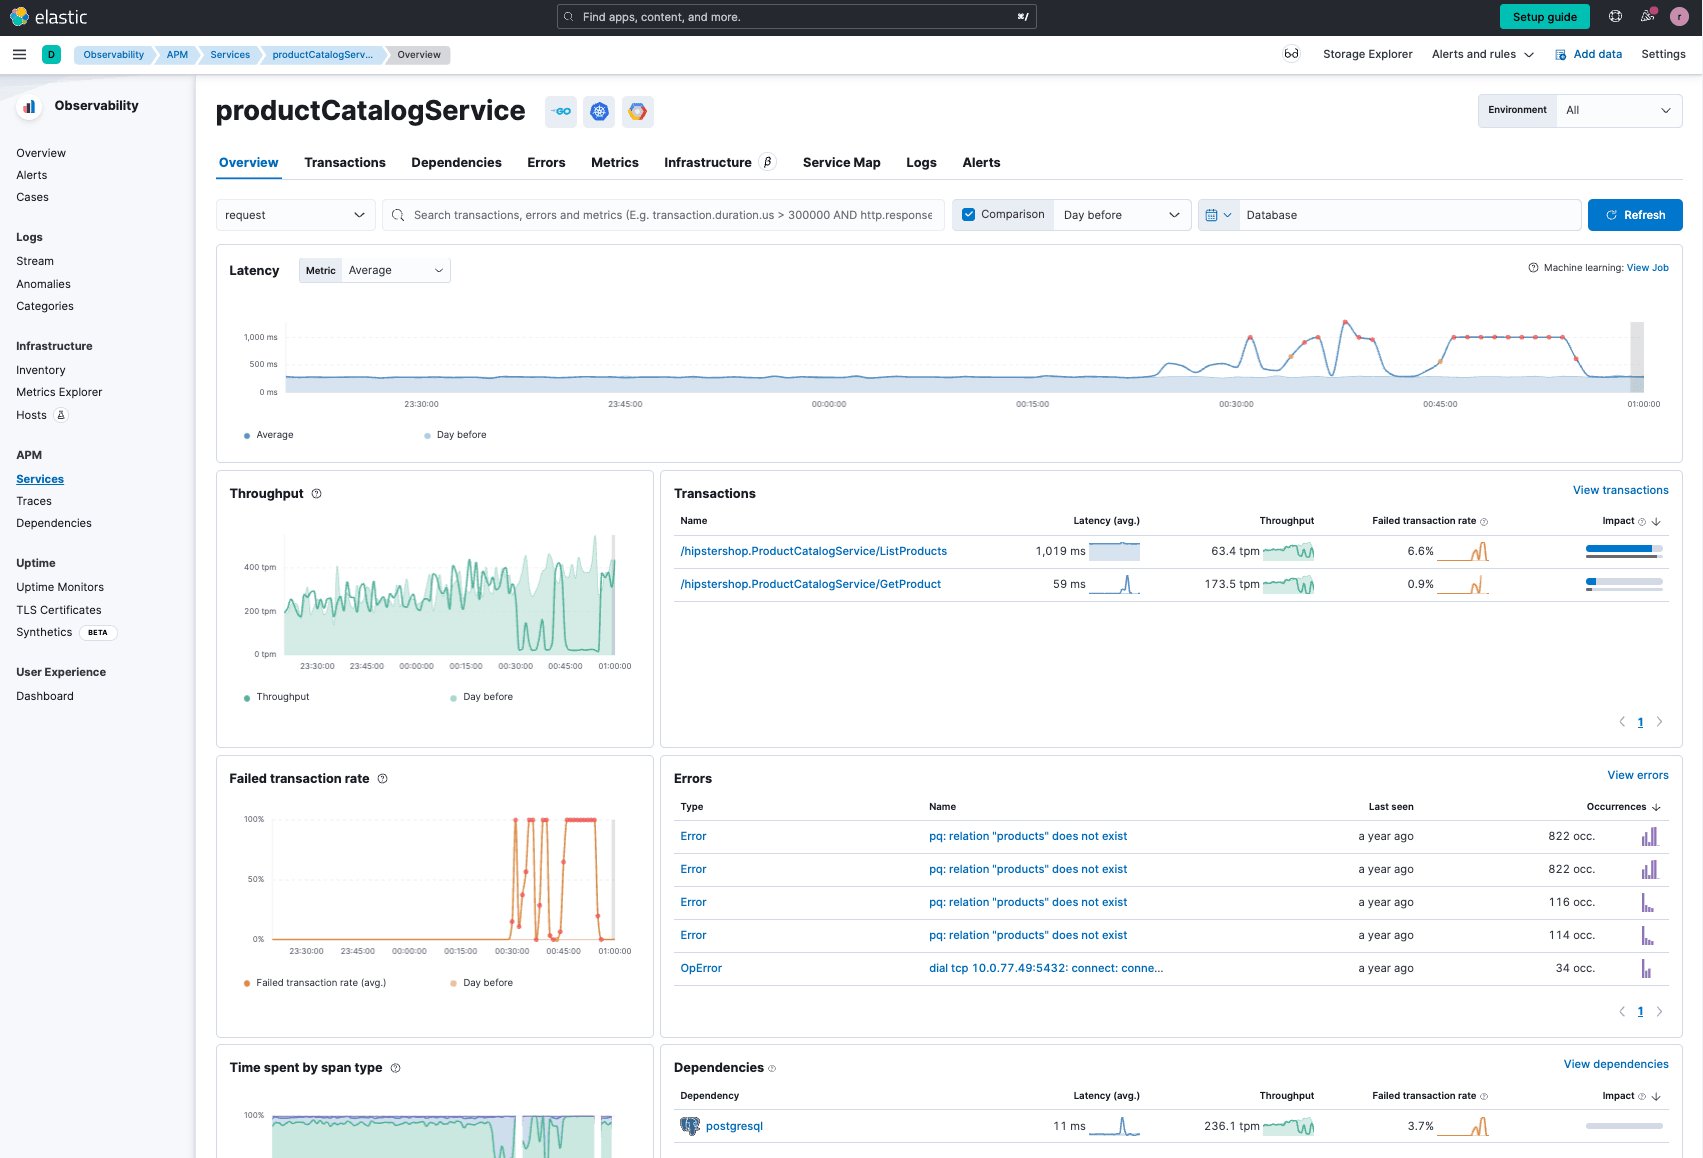Click the Go agent icon
This screenshot has height=1158, width=1703.
(561, 112)
